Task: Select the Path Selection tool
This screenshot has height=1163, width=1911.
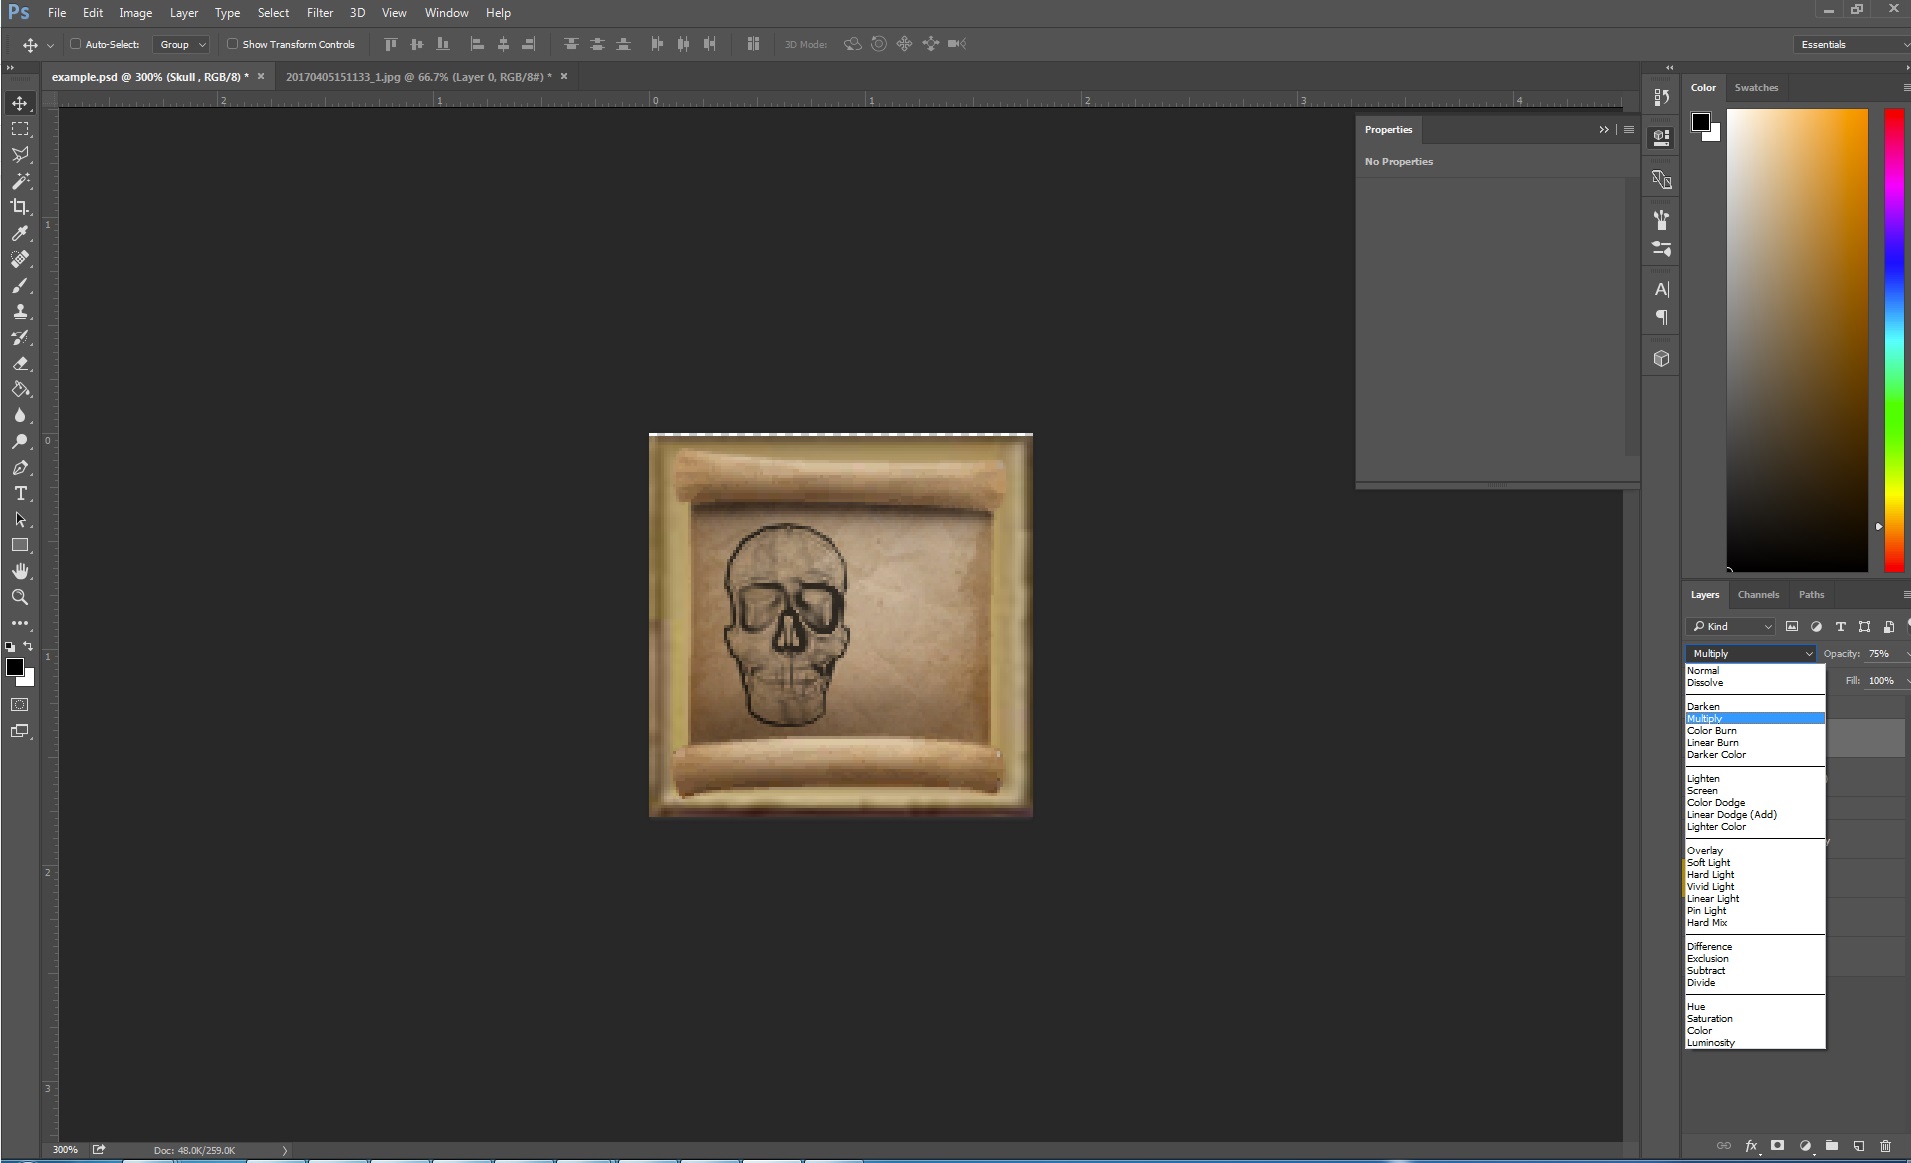Action: pyautogui.click(x=20, y=519)
